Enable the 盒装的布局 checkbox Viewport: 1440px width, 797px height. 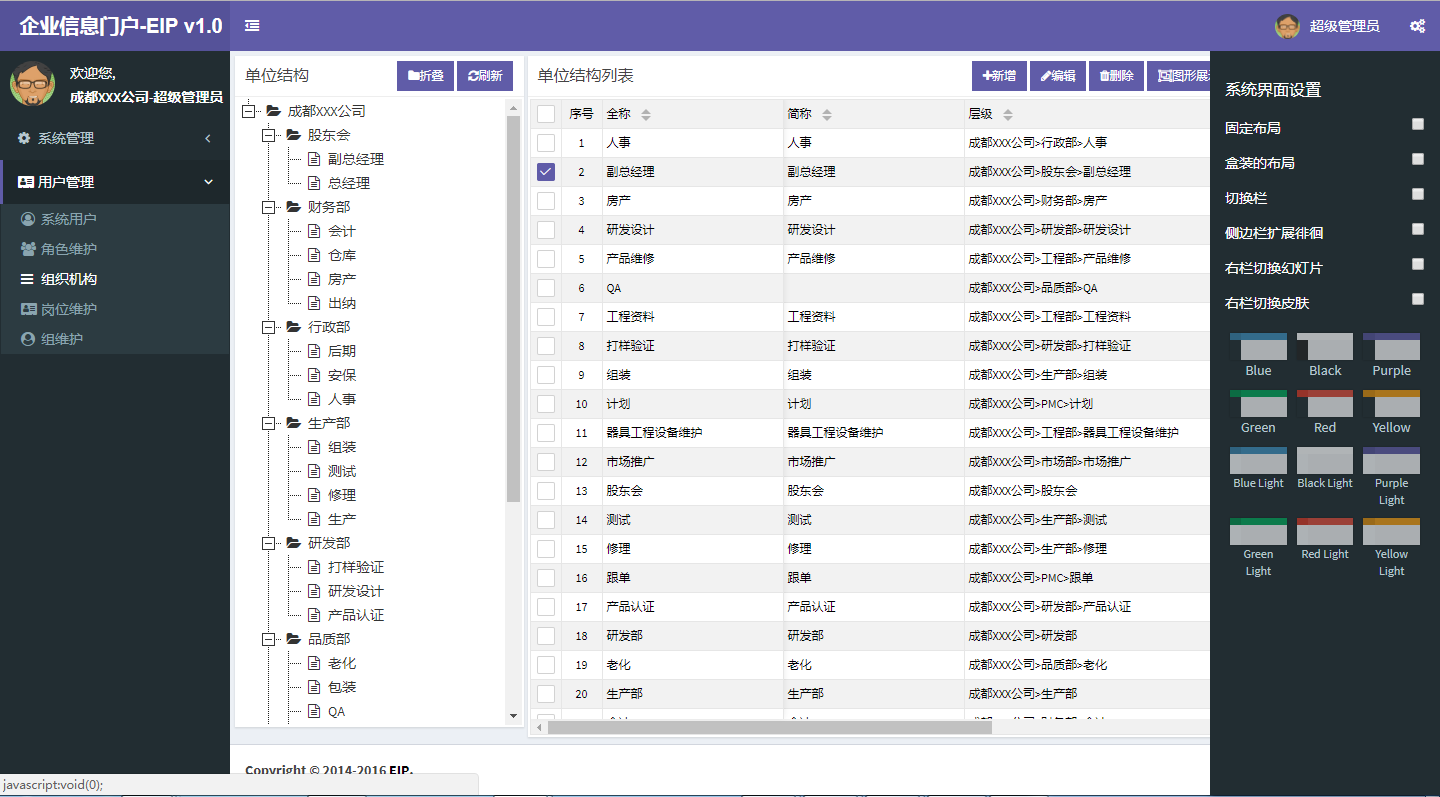[x=1418, y=159]
